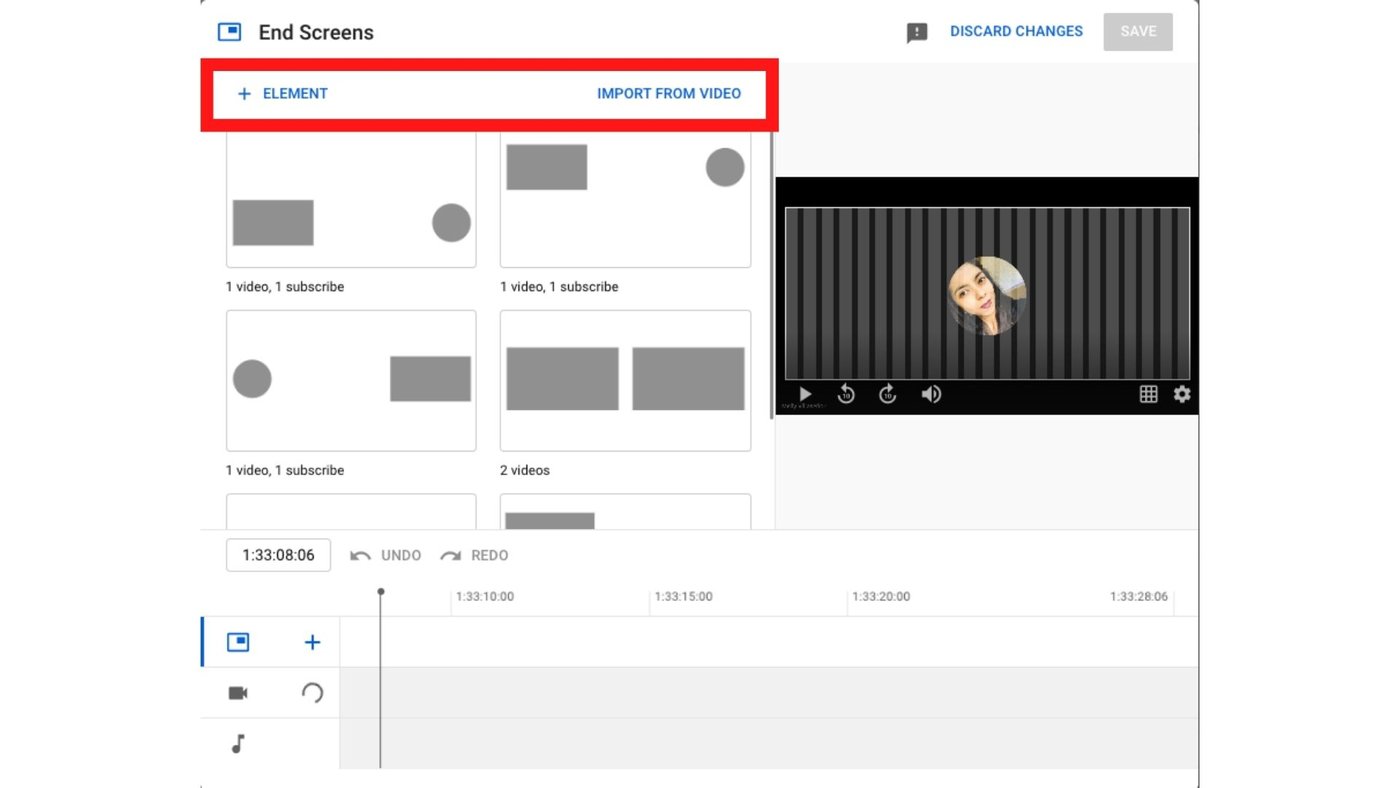
Task: Select the end screen elements track icon
Action: (237, 642)
